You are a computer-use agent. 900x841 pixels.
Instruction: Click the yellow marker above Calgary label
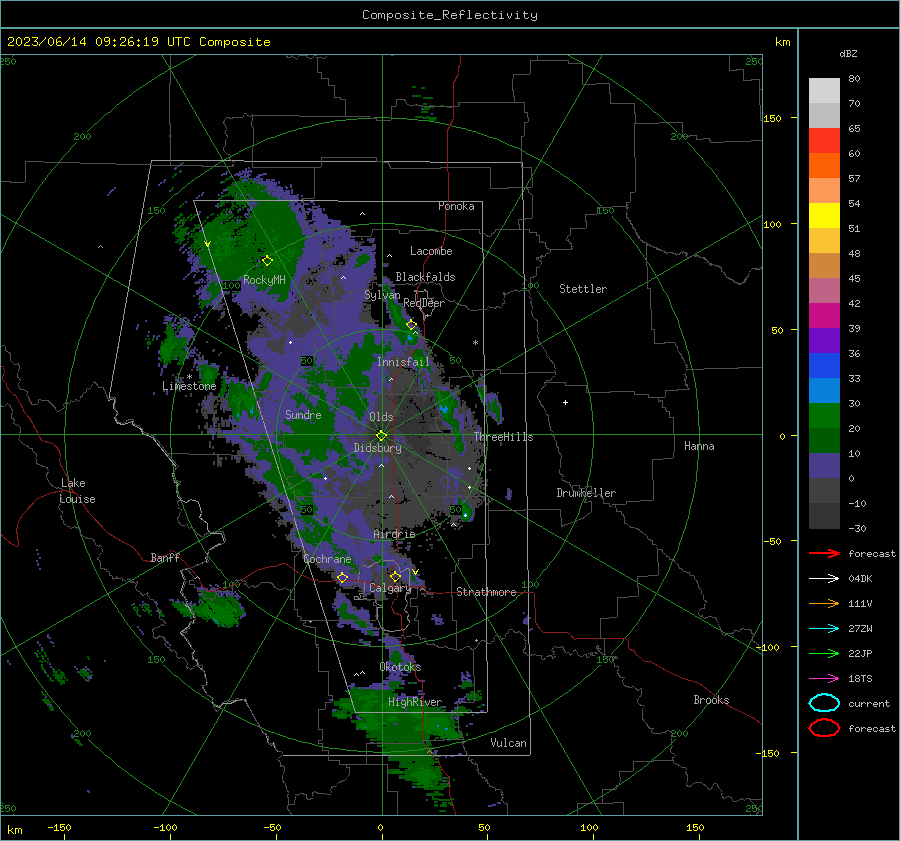coord(395,576)
